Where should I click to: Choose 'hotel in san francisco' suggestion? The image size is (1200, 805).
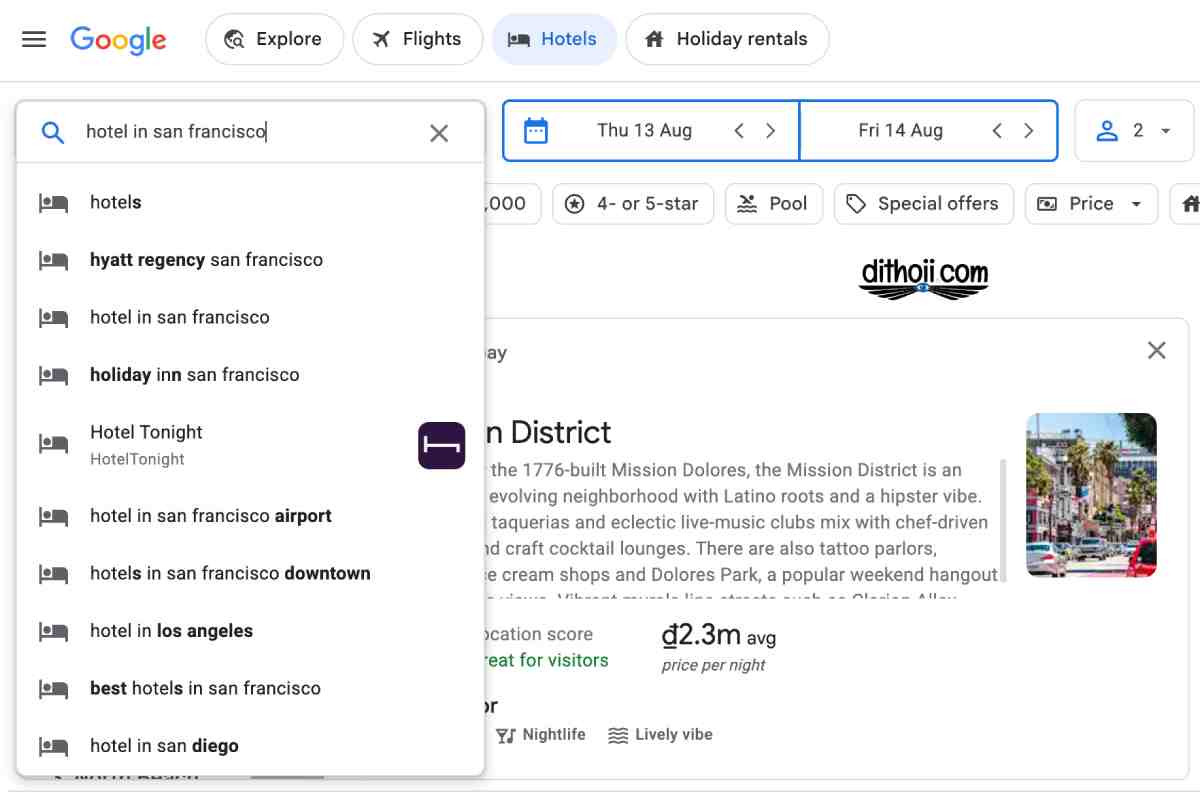point(250,318)
